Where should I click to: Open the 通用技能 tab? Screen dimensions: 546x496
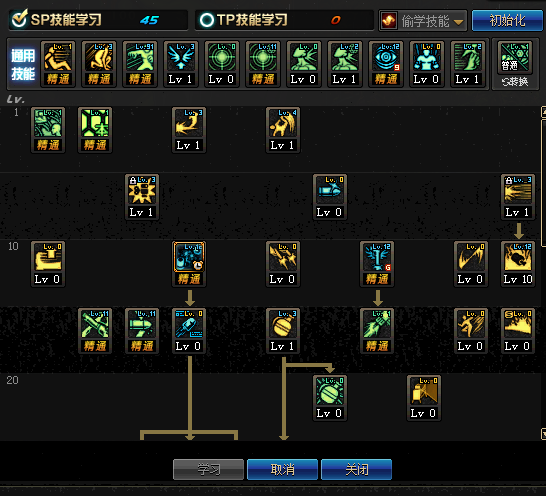23,64
